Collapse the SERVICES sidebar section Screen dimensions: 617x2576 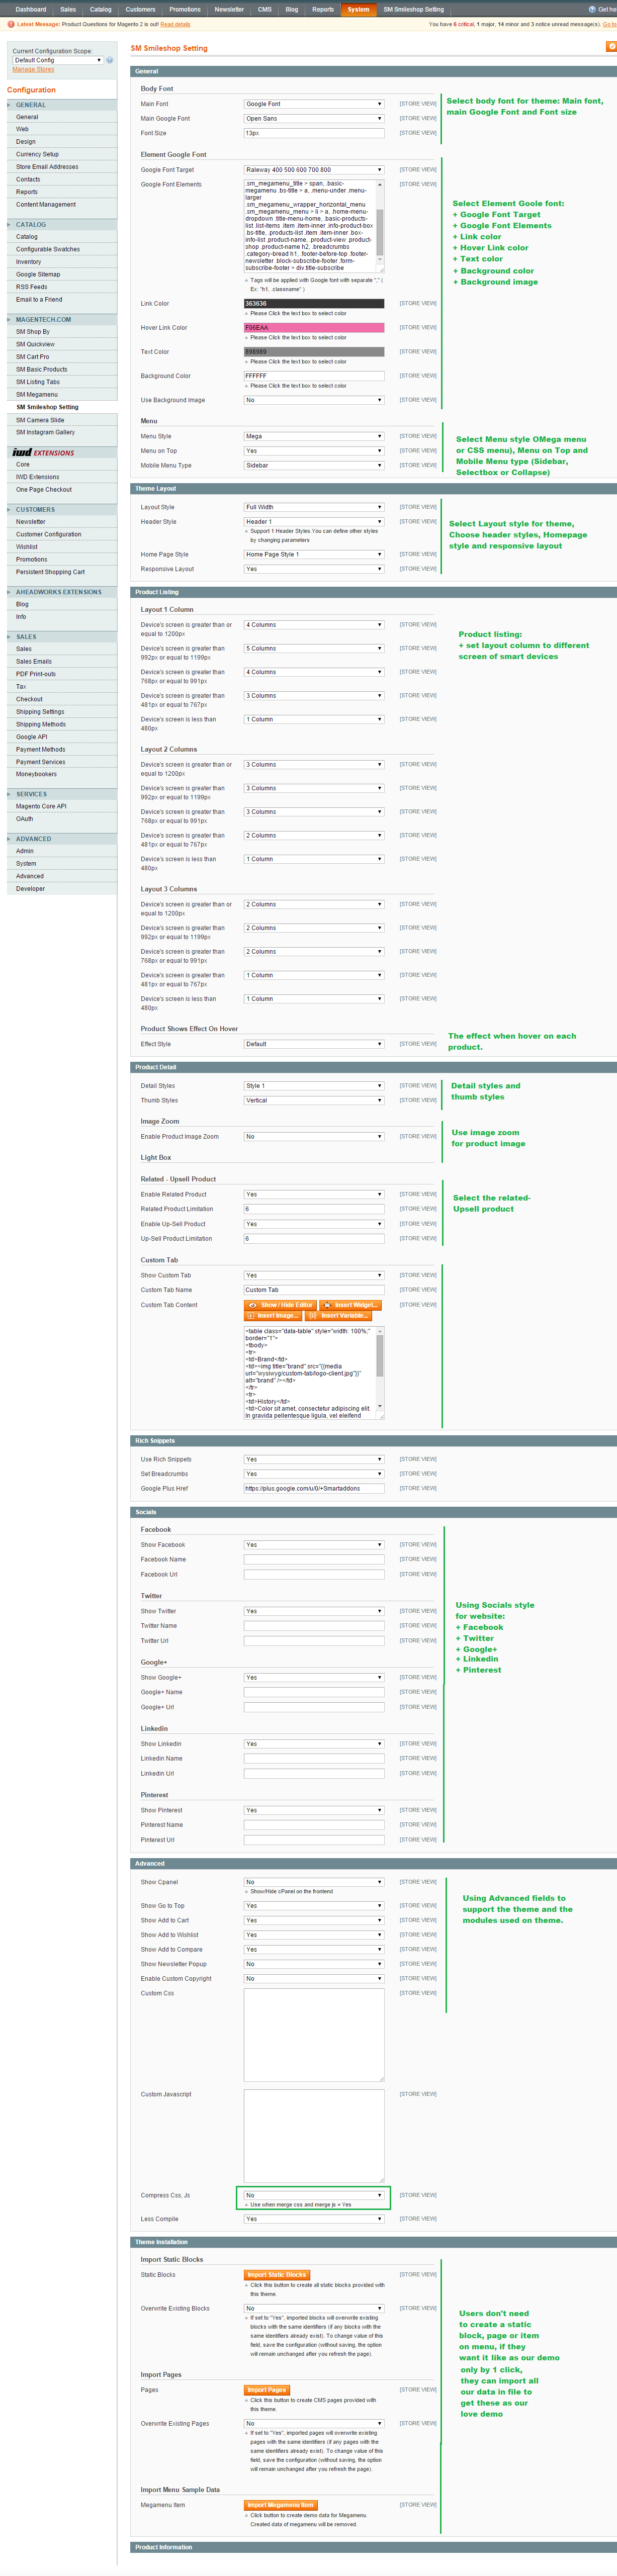(x=62, y=794)
